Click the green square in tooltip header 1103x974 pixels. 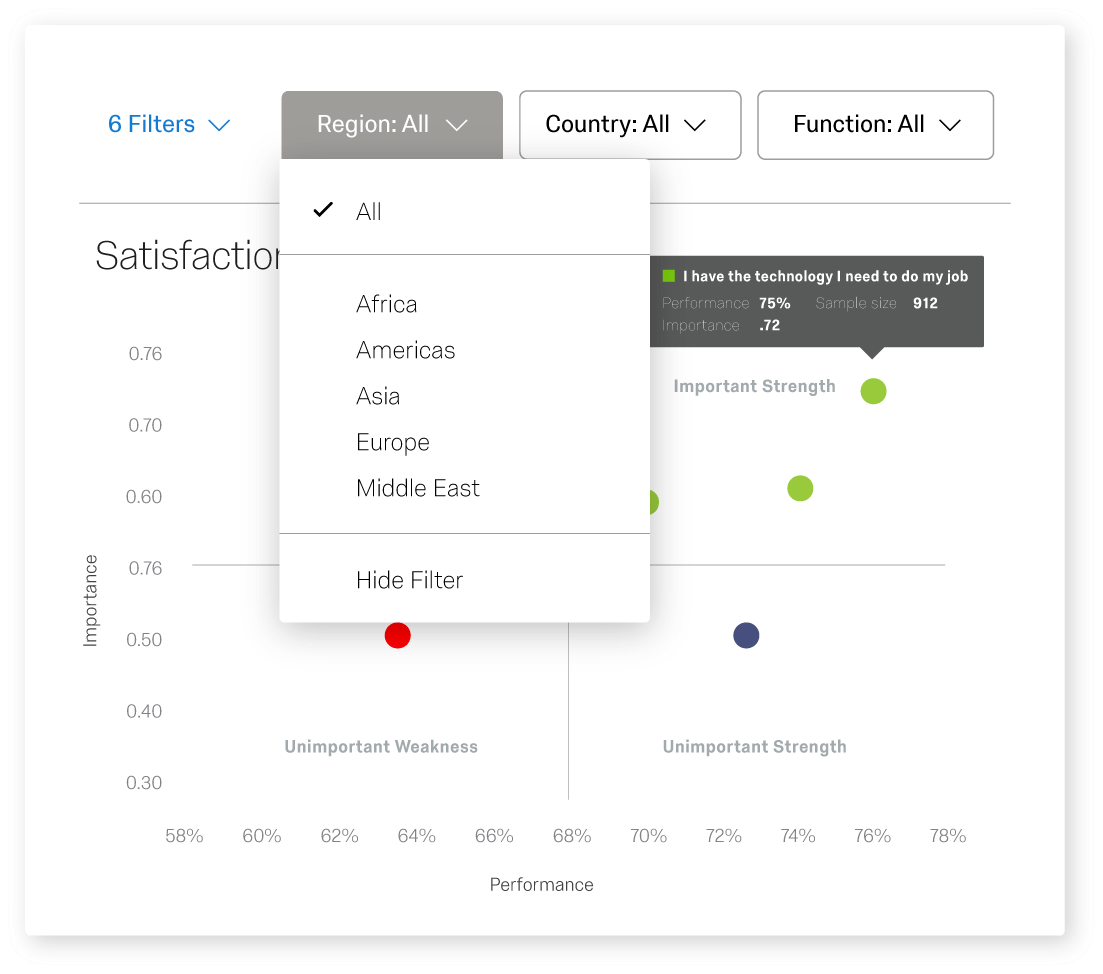pyautogui.click(x=668, y=276)
